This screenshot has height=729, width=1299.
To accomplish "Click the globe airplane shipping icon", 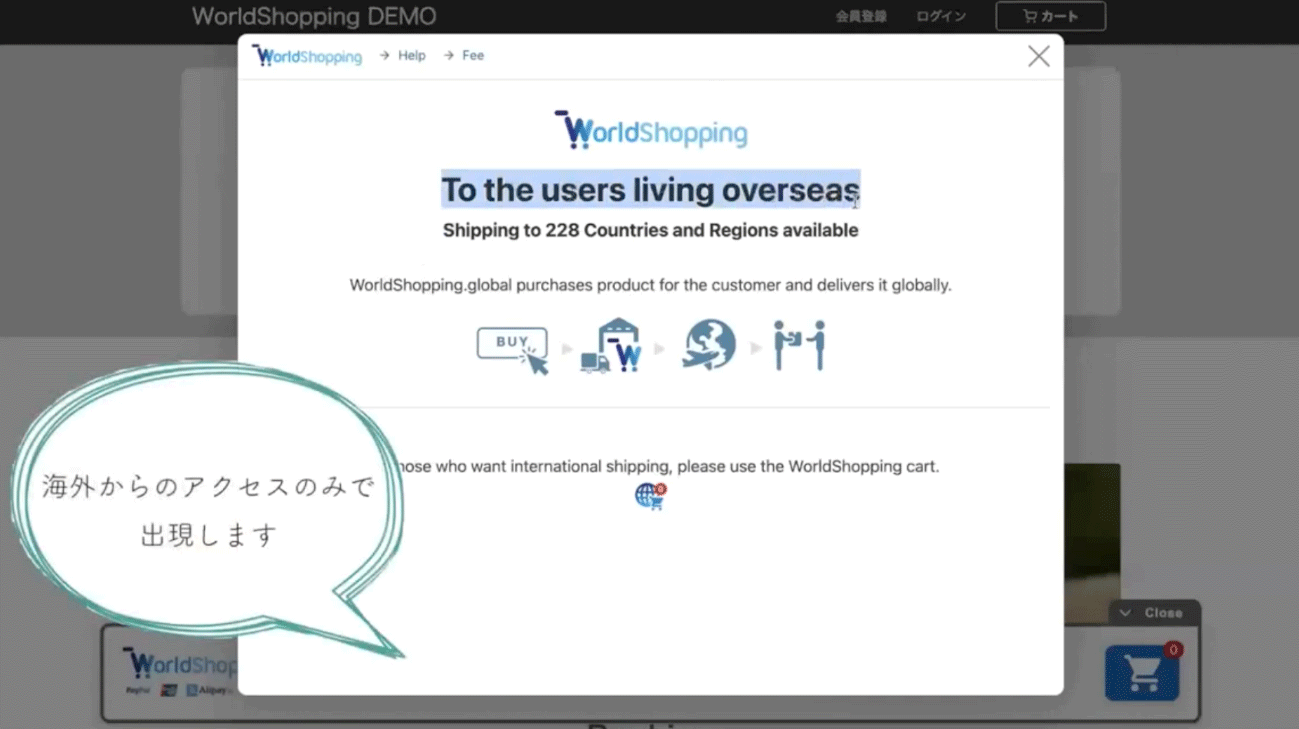I will [x=710, y=344].
